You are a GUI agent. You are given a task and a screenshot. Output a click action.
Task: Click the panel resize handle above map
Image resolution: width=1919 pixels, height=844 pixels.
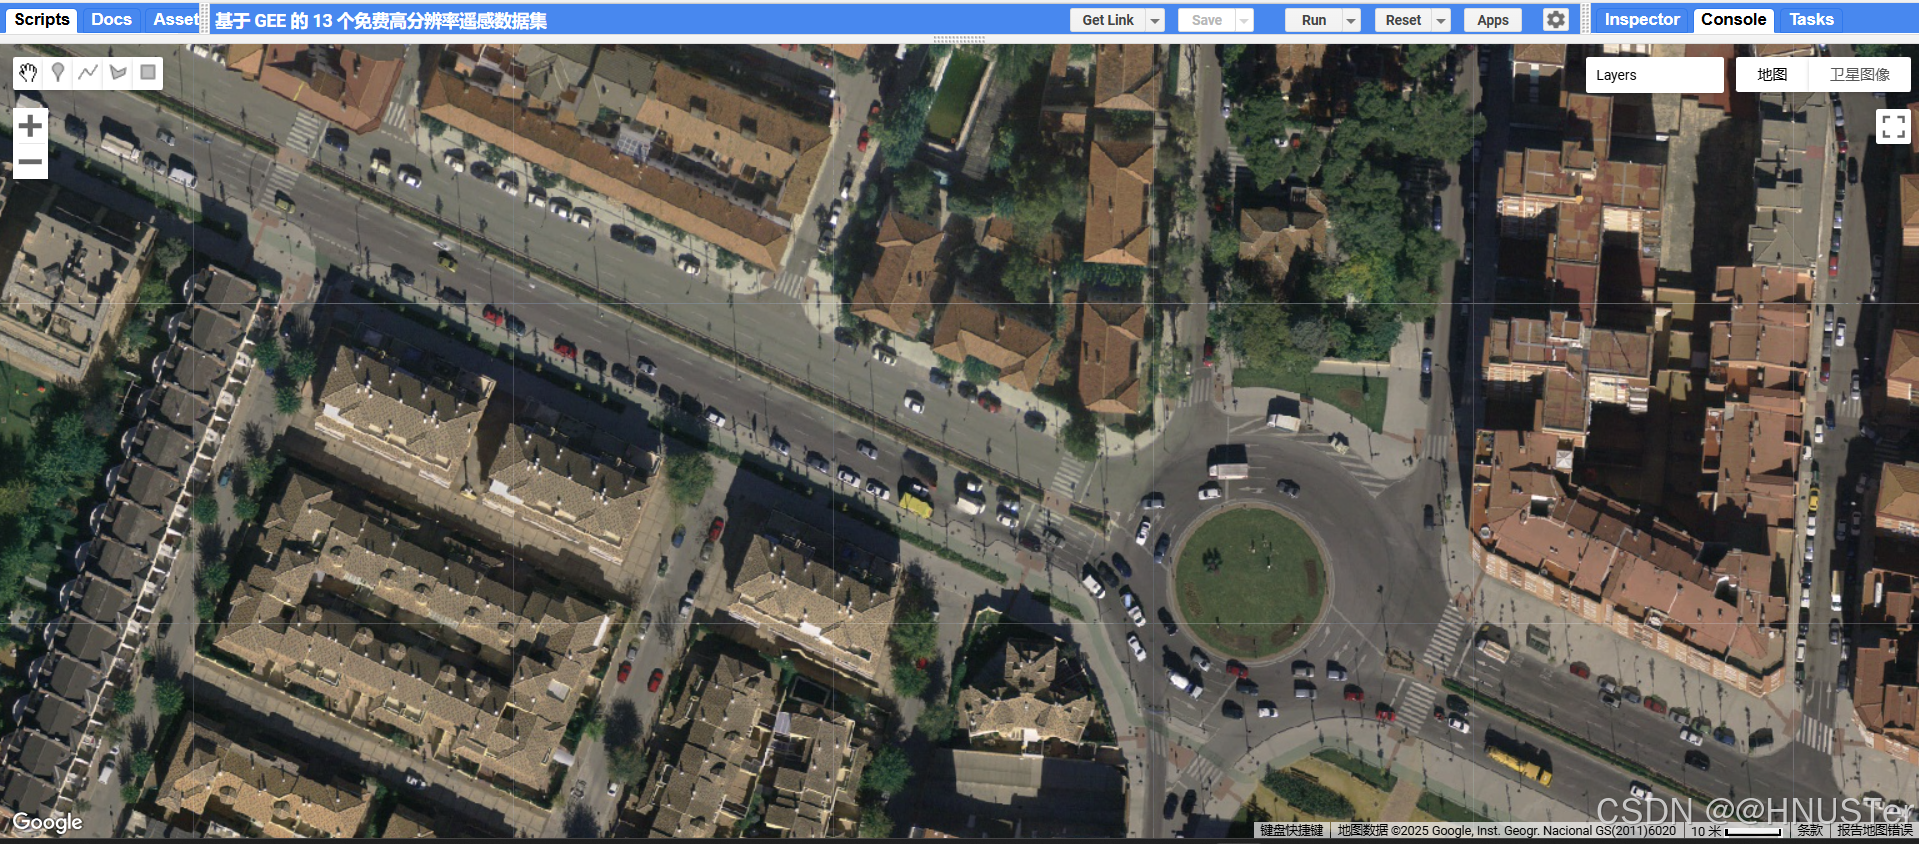click(959, 39)
